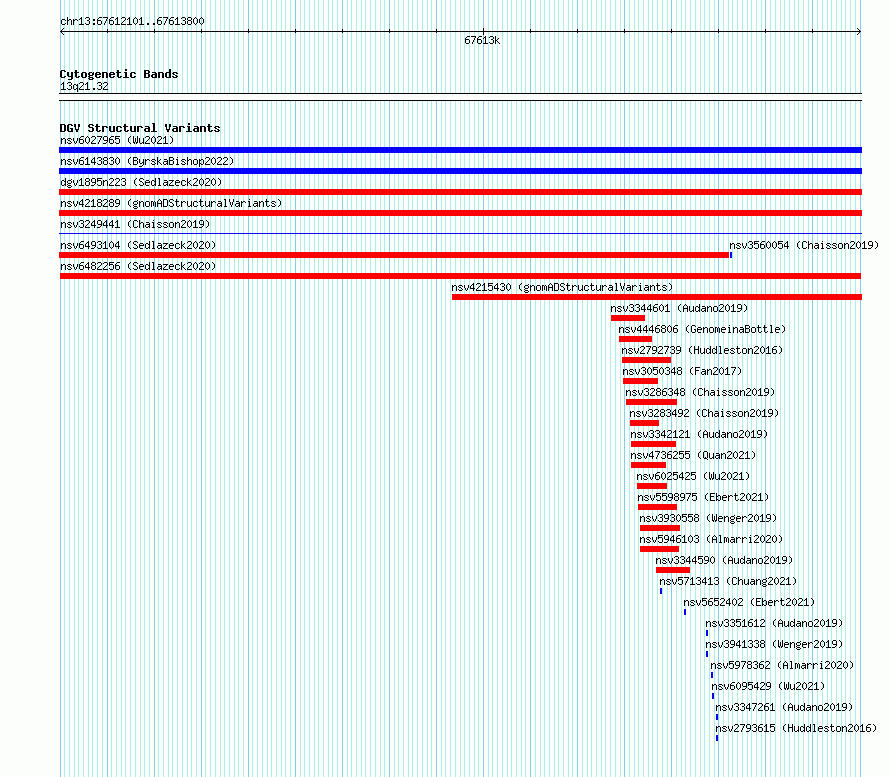The width and height of the screenshot is (890, 777).
Task: Click nsv3347261 (Audano2019) label
Action: click(x=784, y=707)
